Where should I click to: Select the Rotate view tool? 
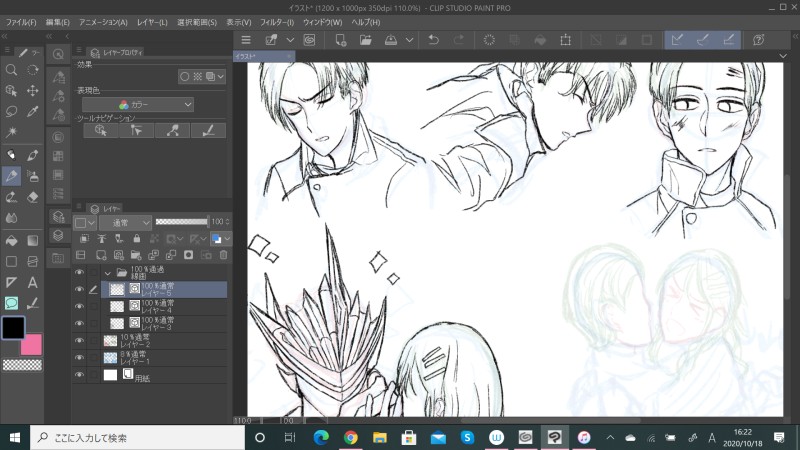pyautogui.click(x=33, y=70)
